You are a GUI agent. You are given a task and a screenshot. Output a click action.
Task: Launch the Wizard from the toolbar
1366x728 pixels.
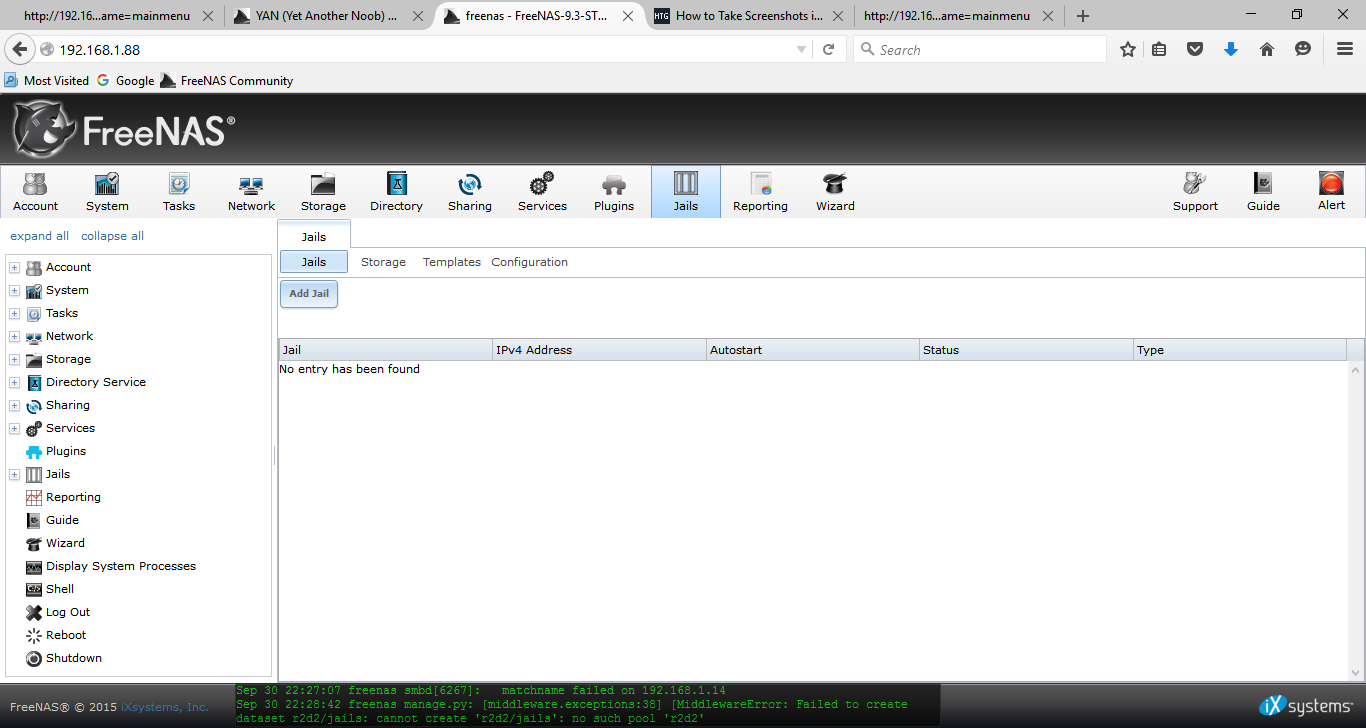(835, 191)
